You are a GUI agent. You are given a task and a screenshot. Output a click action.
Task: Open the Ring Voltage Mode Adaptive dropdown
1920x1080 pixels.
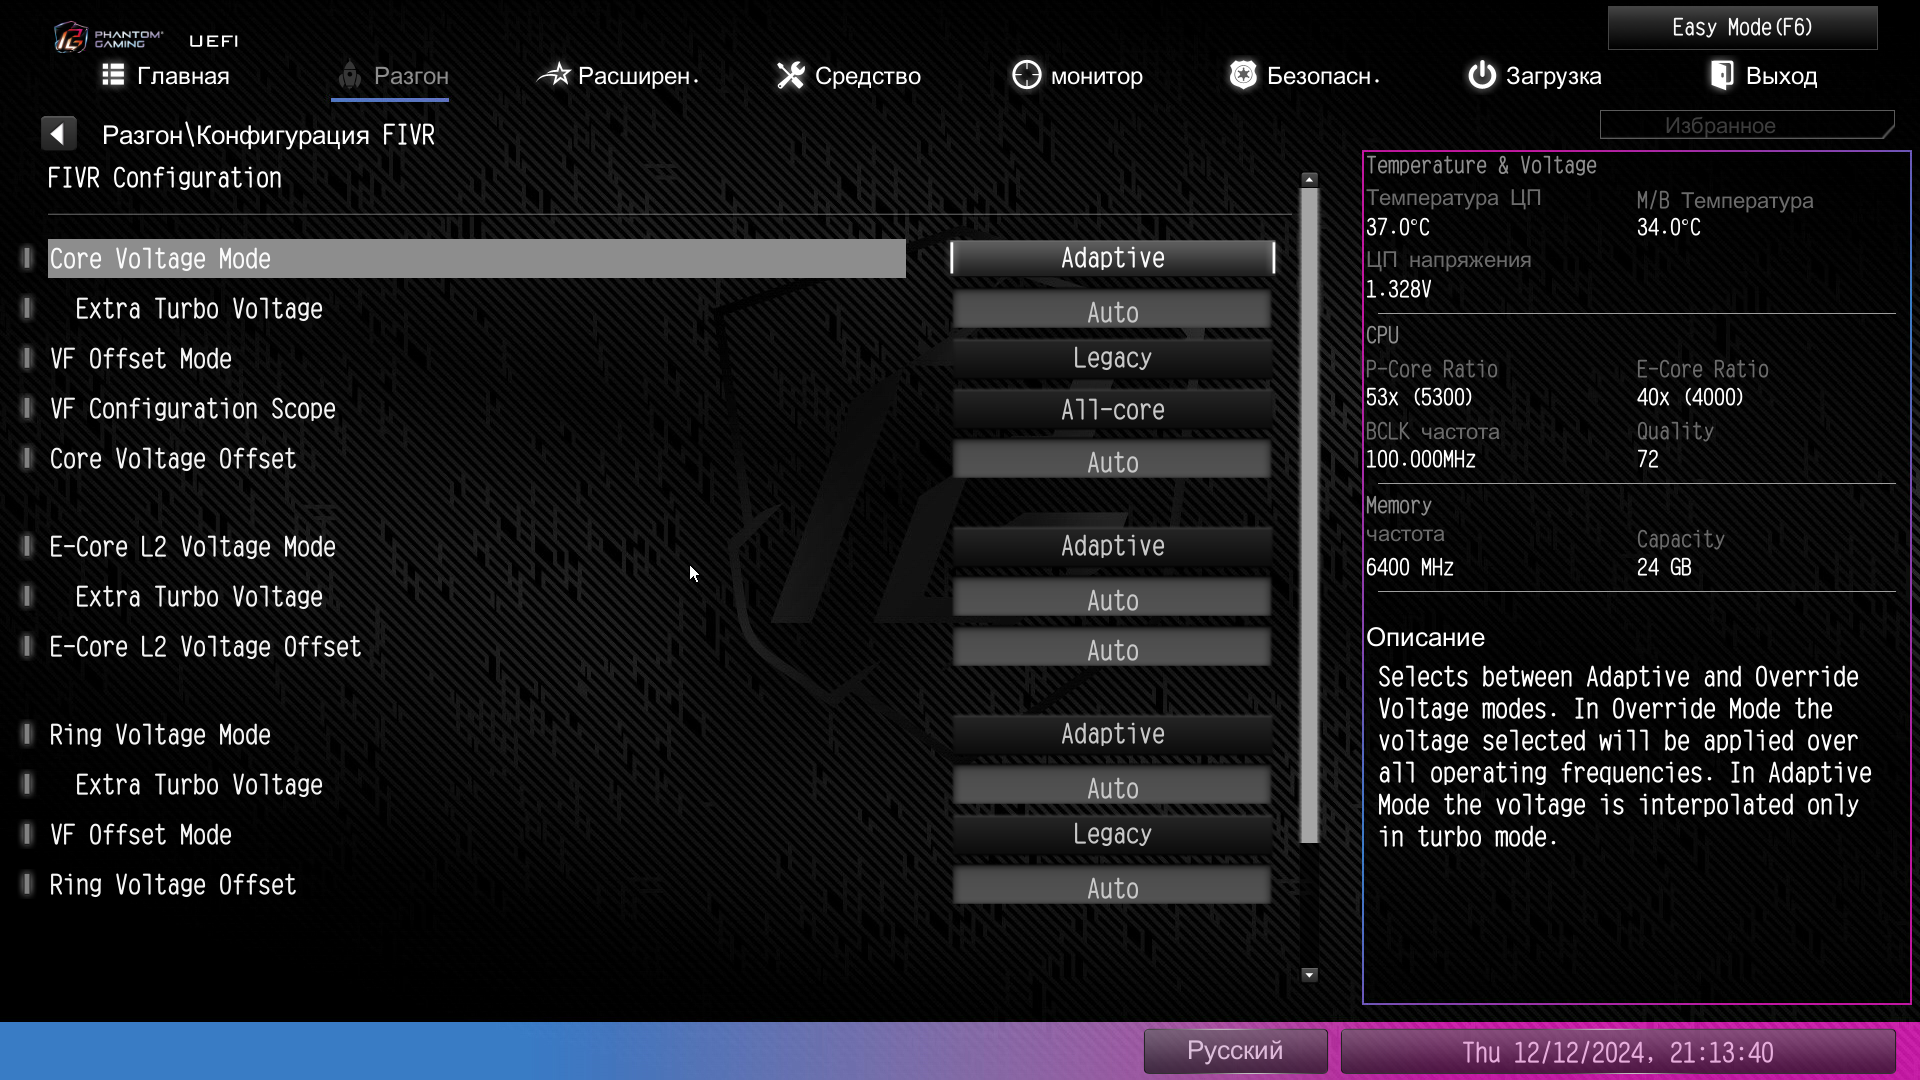(x=1112, y=734)
